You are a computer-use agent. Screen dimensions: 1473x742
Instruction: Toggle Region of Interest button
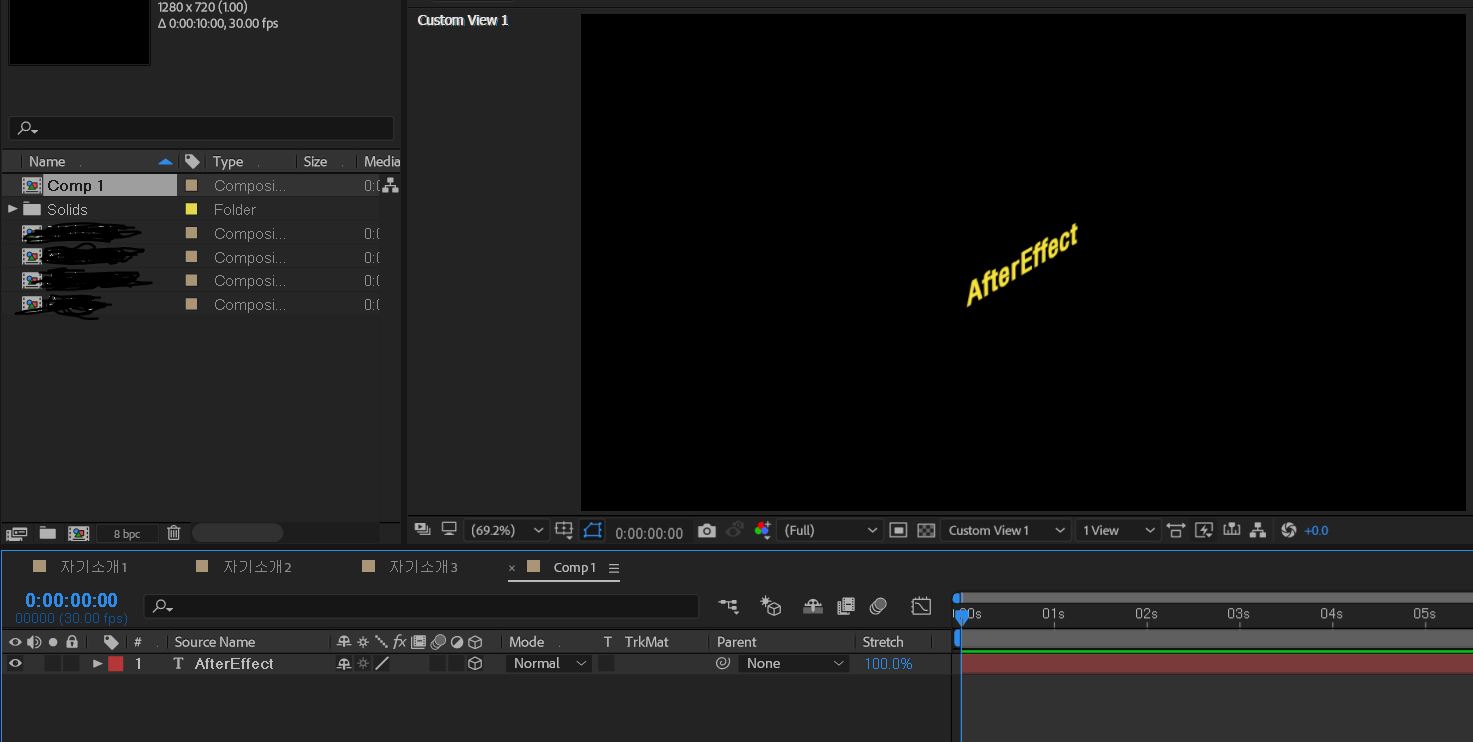pos(898,530)
